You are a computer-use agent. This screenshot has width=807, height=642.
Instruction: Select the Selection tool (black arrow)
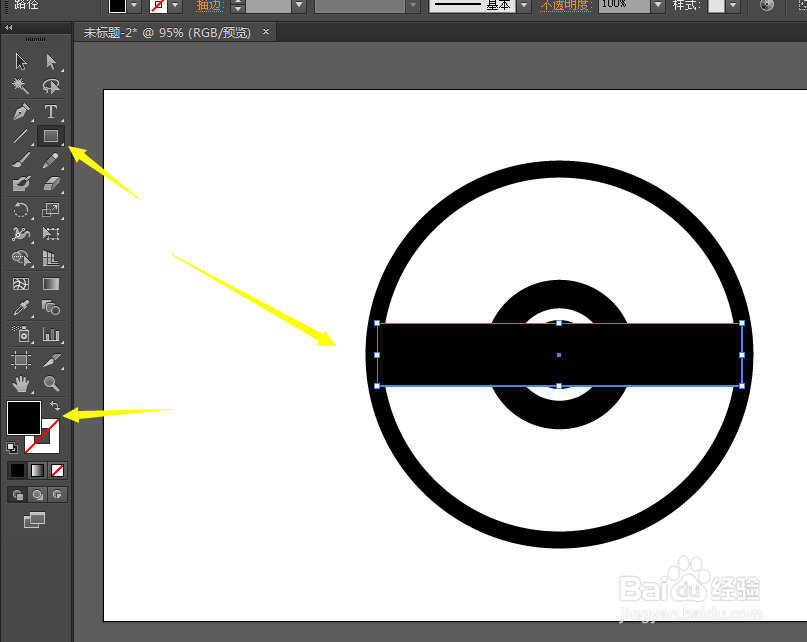point(21,61)
